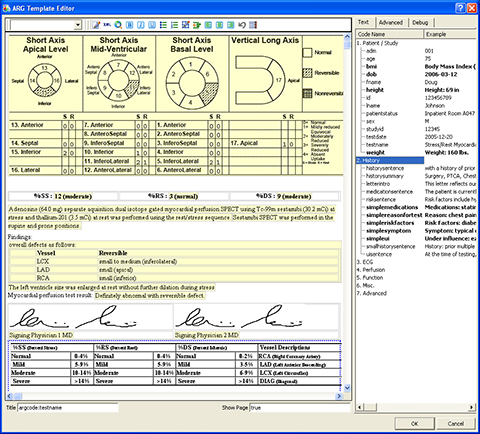Click the %RS : 3 (normal) field

(x=173, y=196)
